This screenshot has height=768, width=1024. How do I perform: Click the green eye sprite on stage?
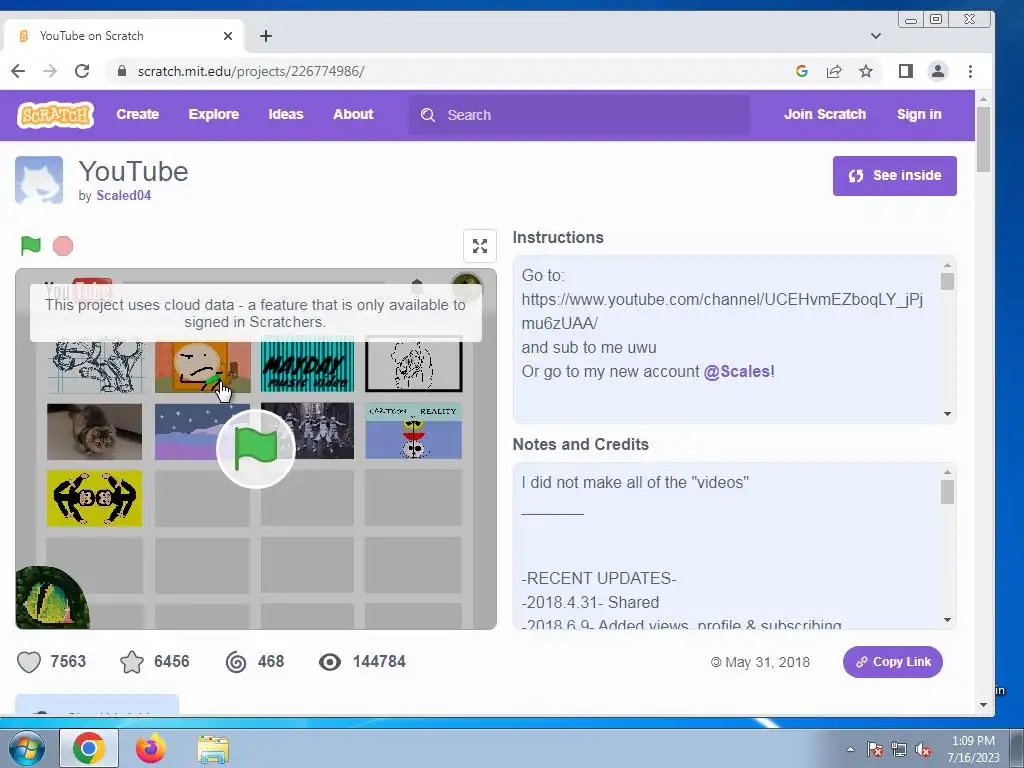pos(51,599)
